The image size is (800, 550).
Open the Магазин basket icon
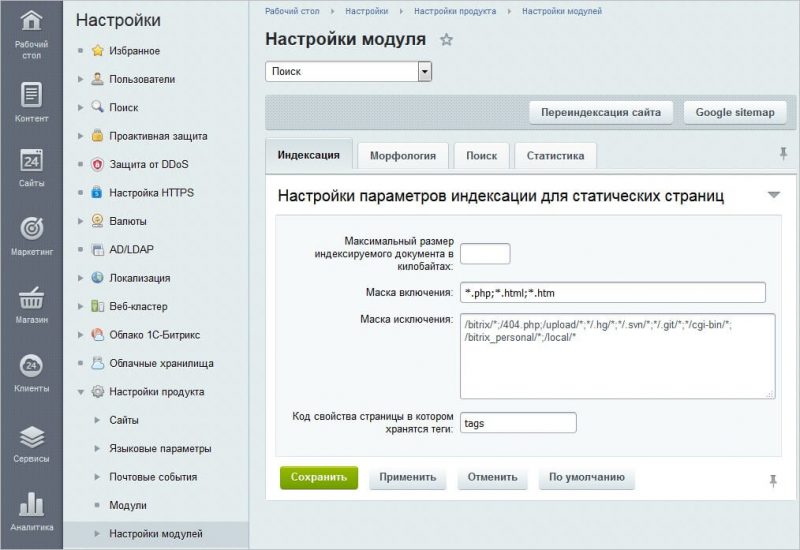[31, 303]
